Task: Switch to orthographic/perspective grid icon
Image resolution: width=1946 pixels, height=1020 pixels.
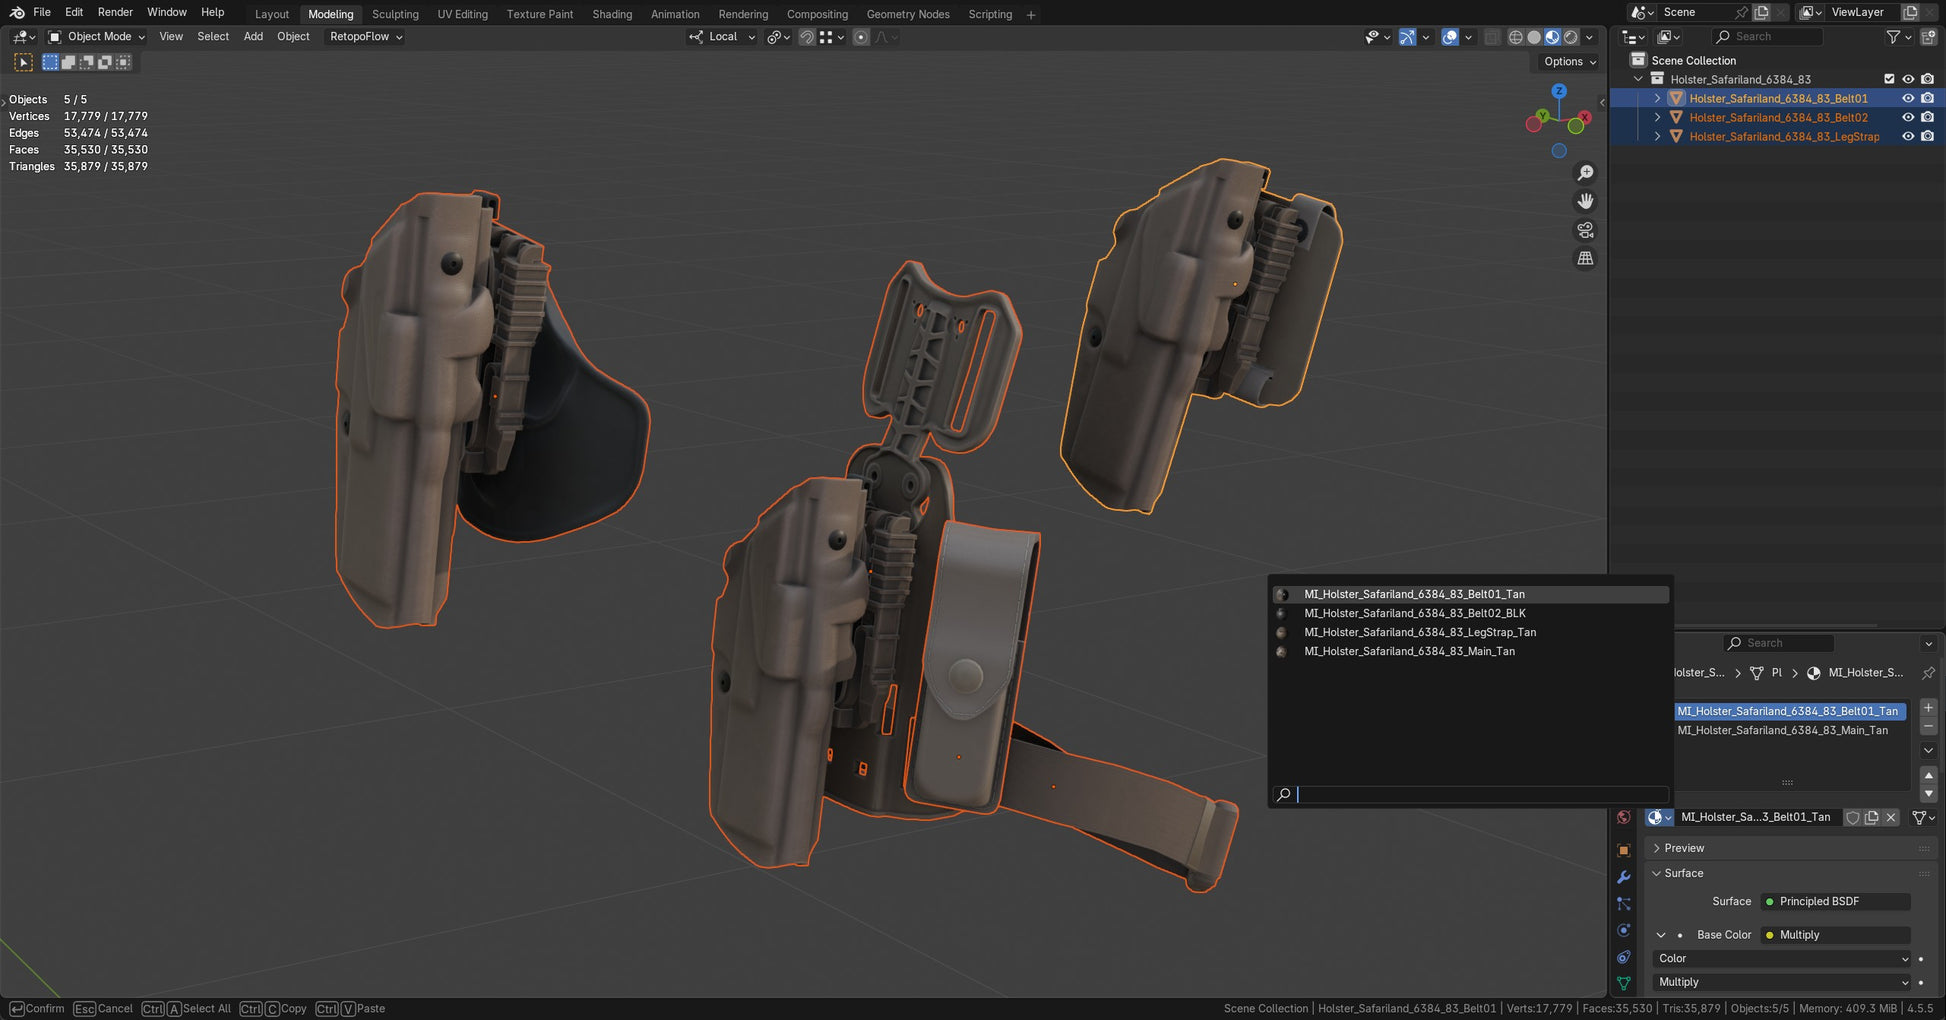Action: pyautogui.click(x=1585, y=258)
